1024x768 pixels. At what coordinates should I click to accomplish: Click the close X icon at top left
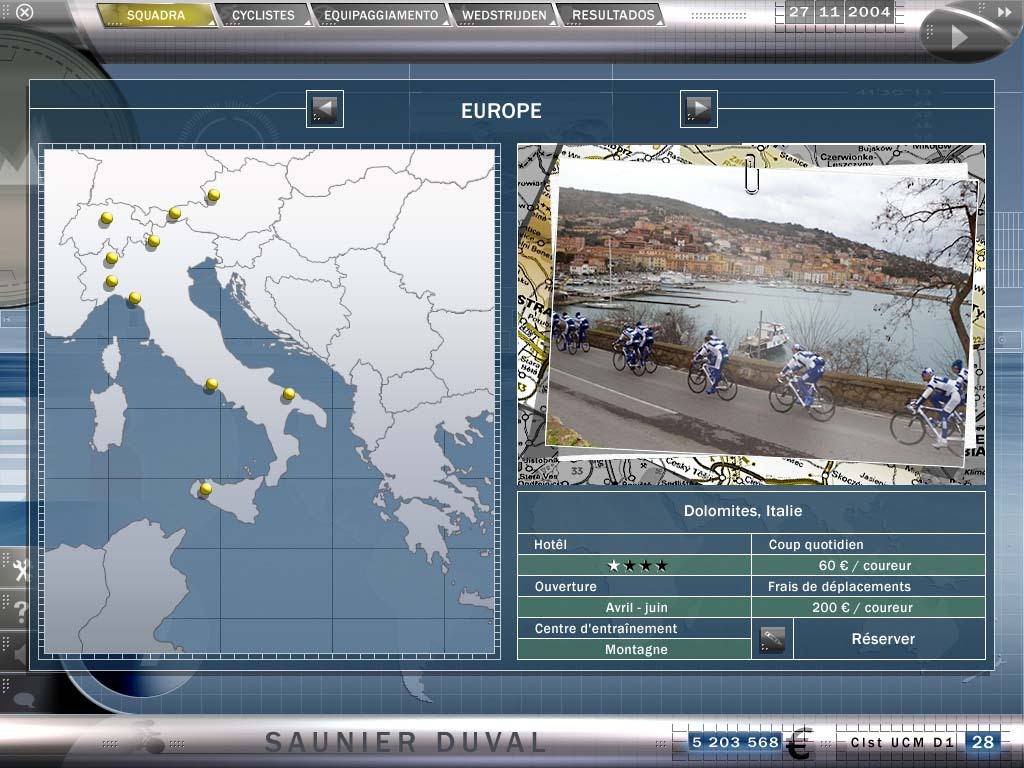(25, 12)
